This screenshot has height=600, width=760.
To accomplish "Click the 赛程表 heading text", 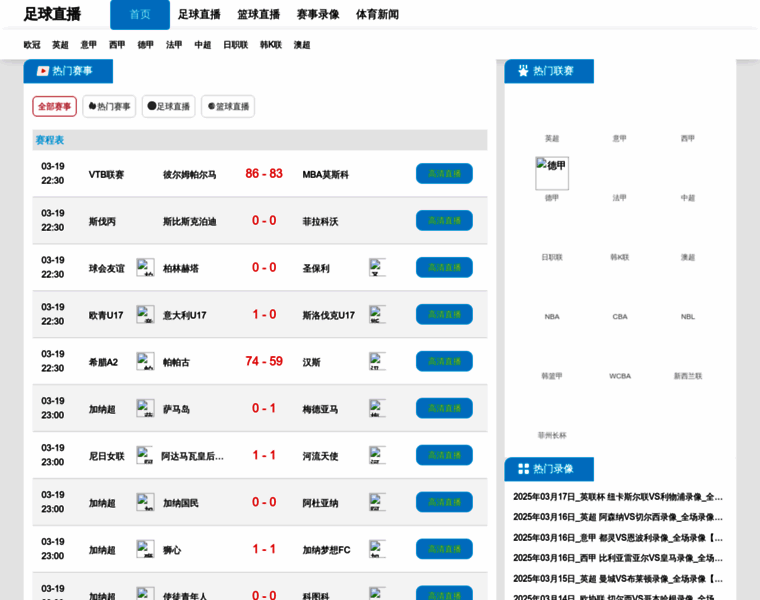I will pos(49,140).
